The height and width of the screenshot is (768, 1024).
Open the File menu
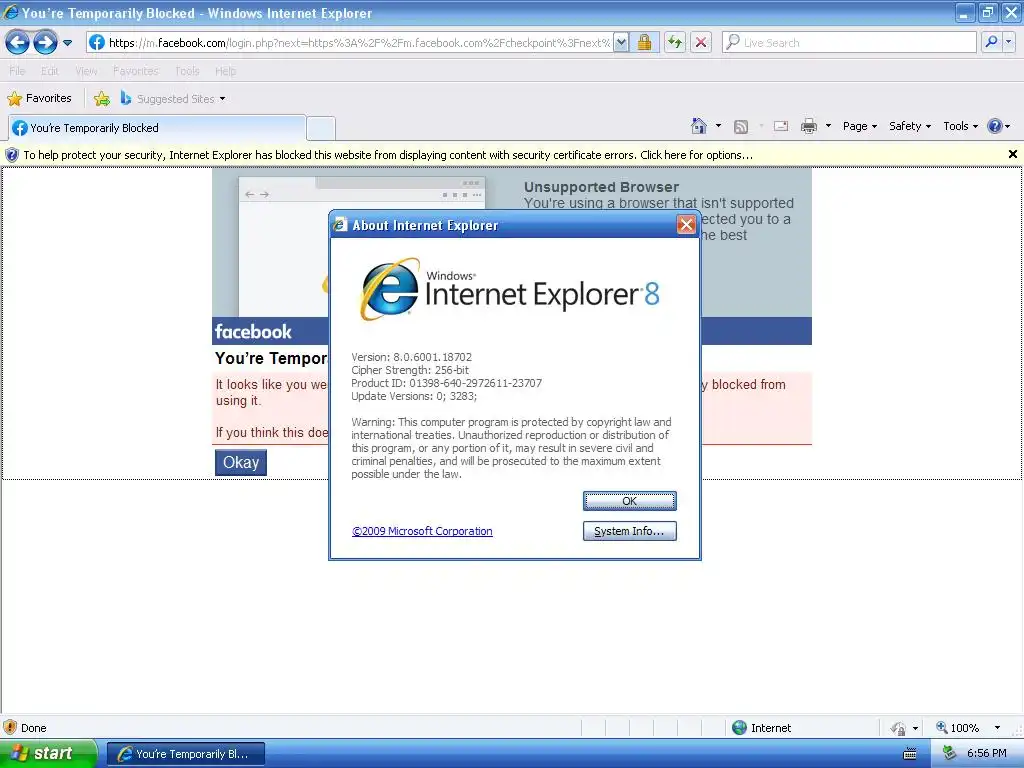17,71
